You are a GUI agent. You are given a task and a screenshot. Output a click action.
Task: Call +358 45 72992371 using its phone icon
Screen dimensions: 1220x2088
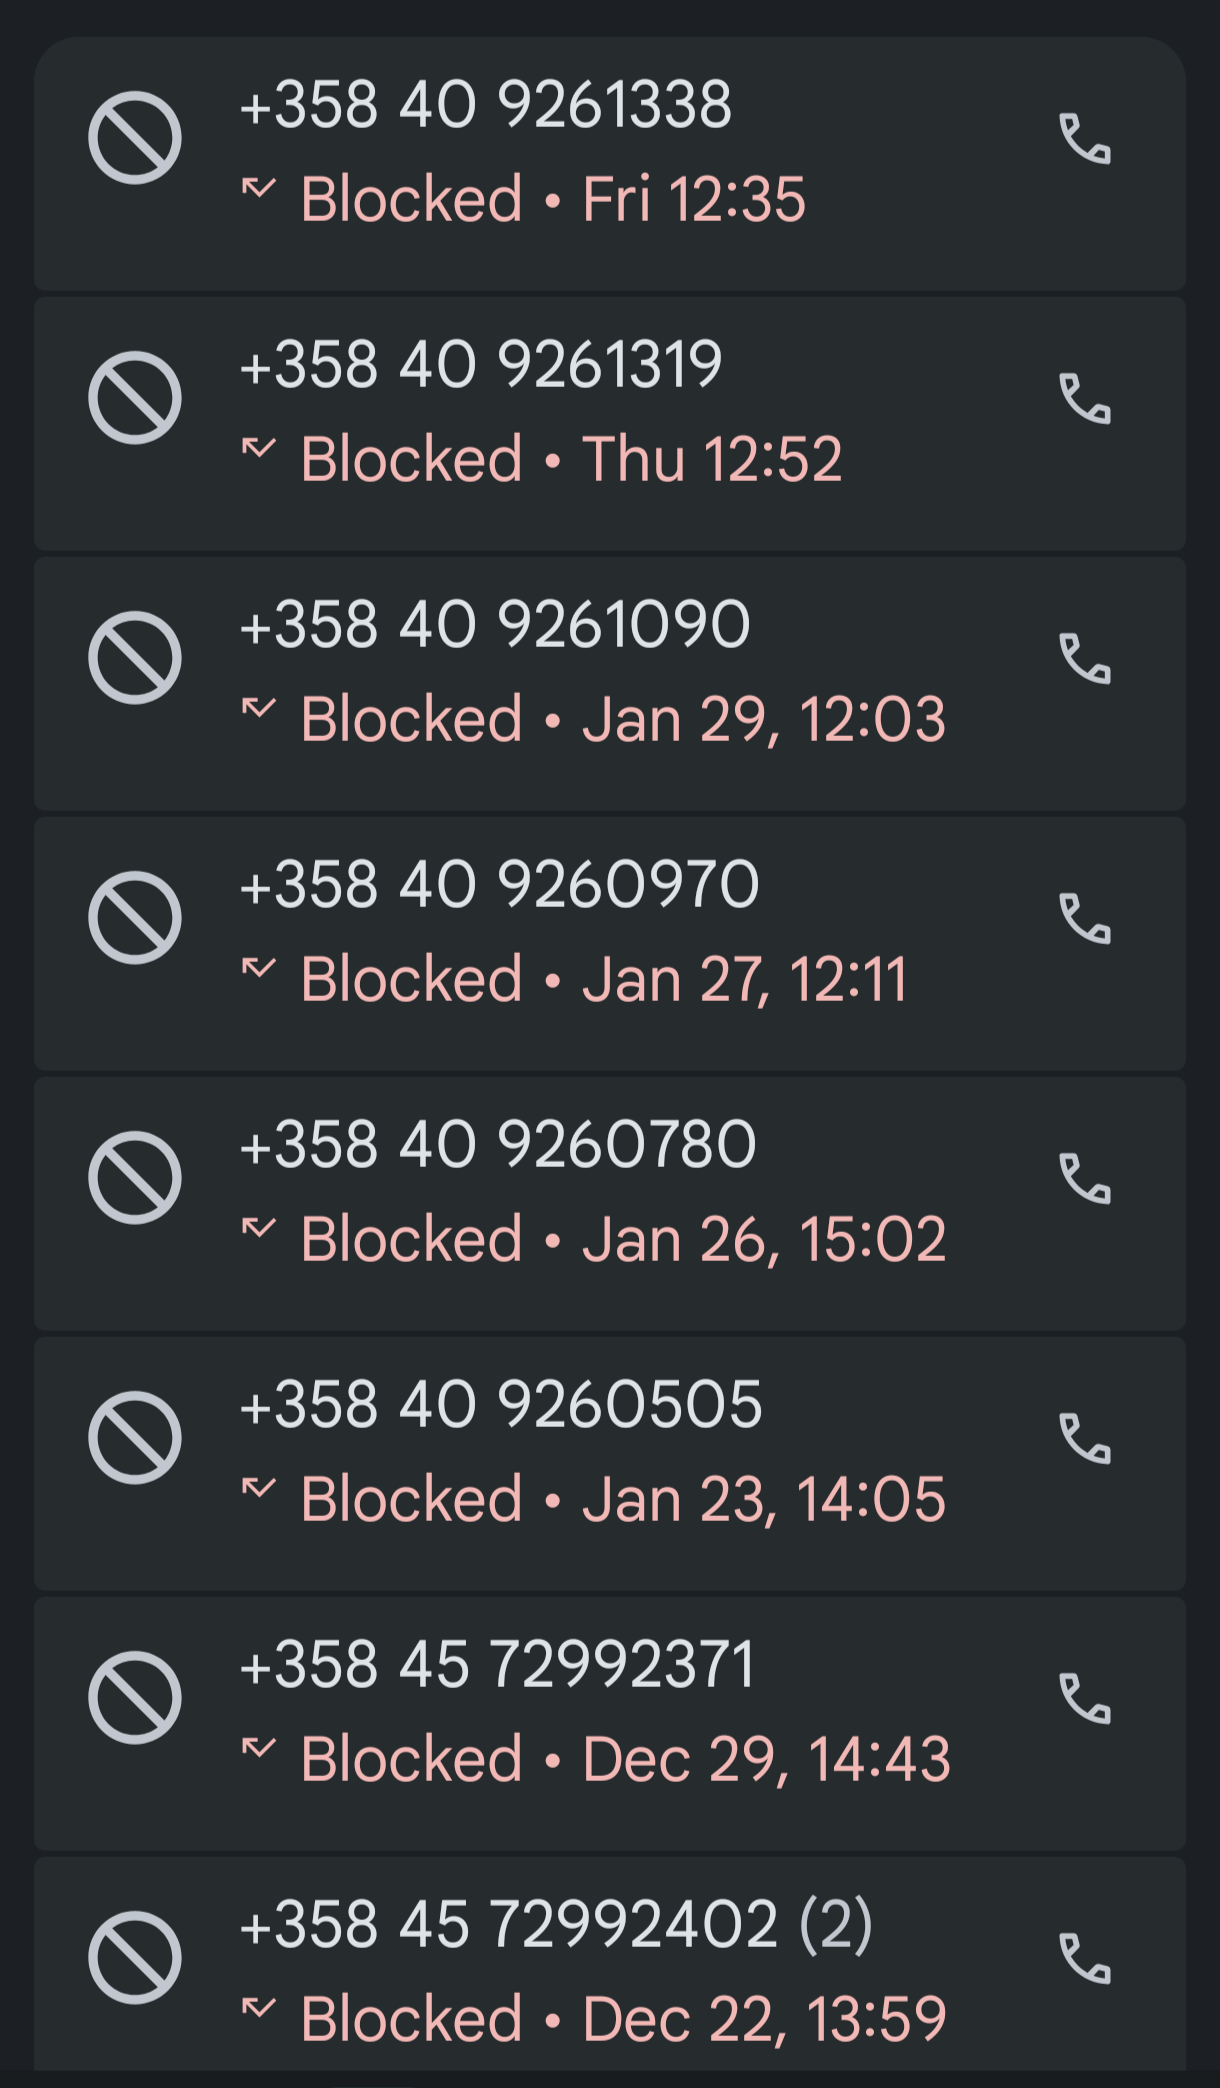tap(1085, 1698)
